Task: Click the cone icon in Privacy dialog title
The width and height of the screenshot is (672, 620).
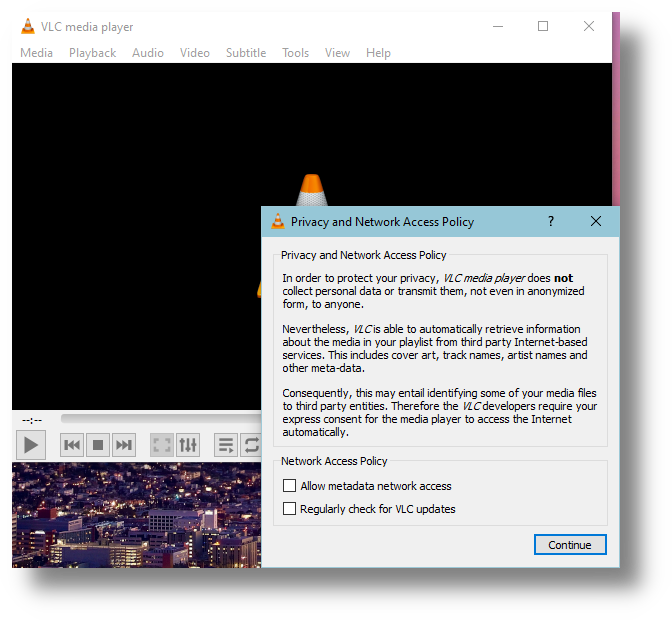Action: click(x=278, y=221)
